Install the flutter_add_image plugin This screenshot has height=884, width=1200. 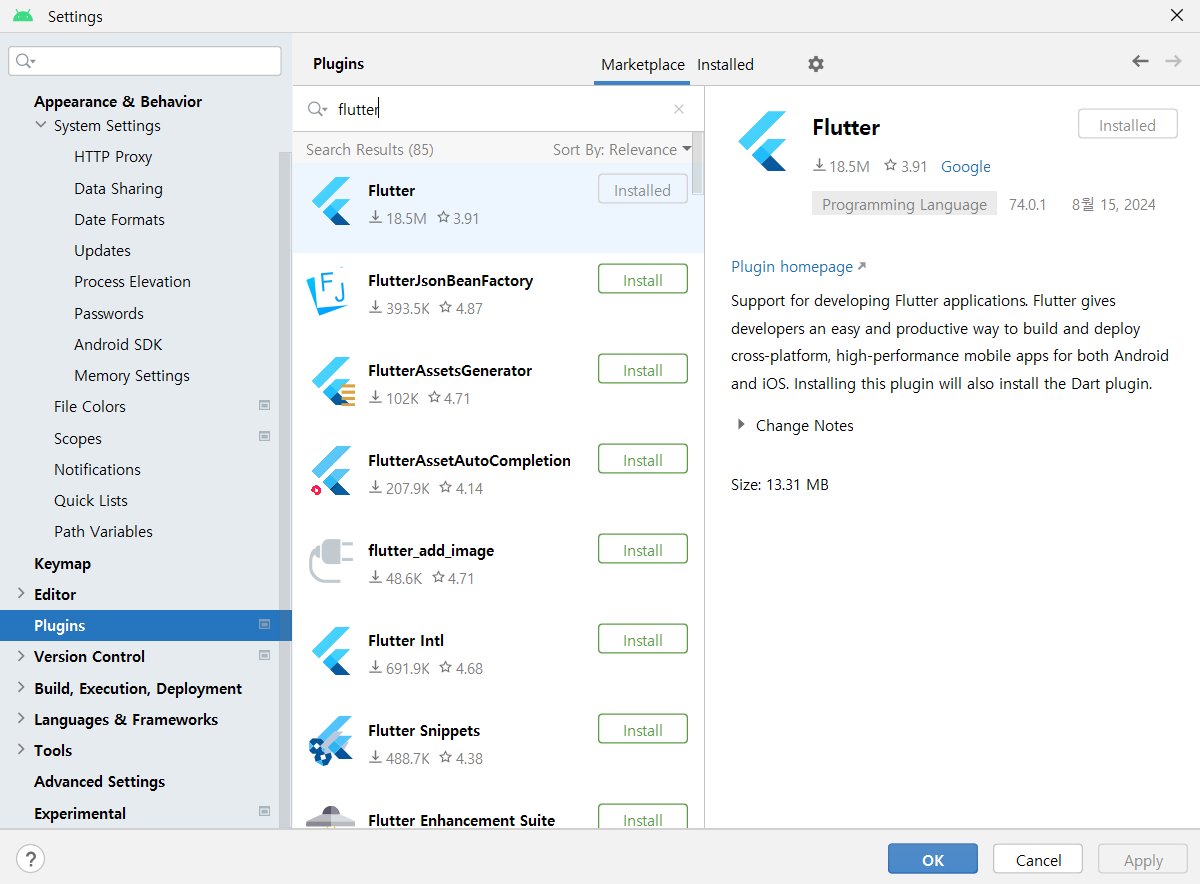pyautogui.click(x=643, y=549)
